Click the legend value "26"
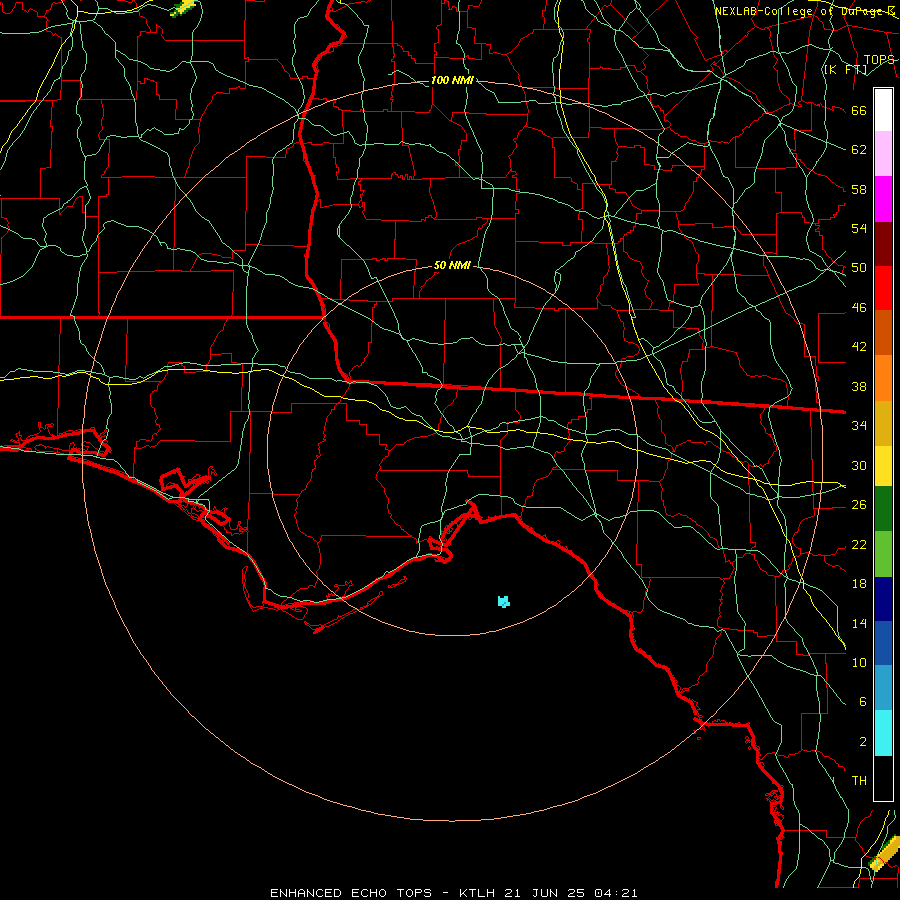Viewport: 900px width, 900px height. tap(859, 504)
